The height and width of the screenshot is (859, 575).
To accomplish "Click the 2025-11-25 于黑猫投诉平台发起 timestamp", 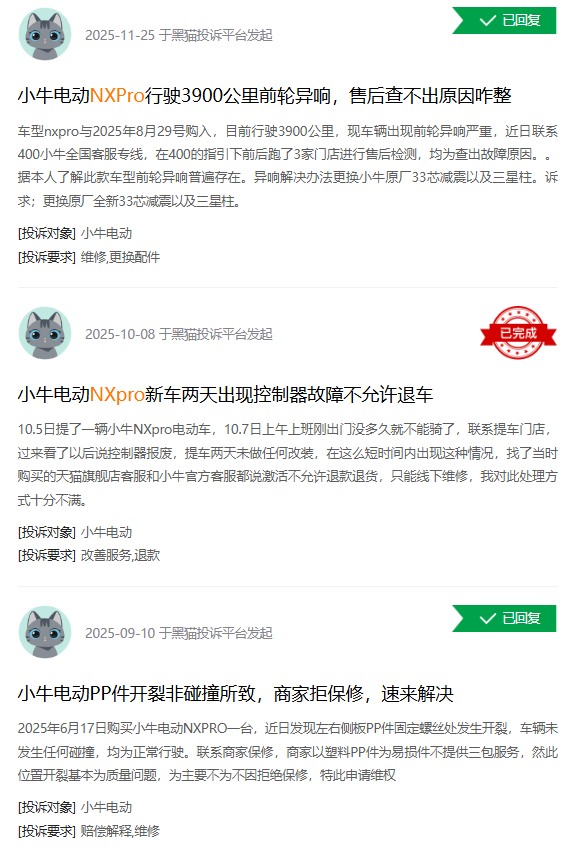I will tap(179, 35).
